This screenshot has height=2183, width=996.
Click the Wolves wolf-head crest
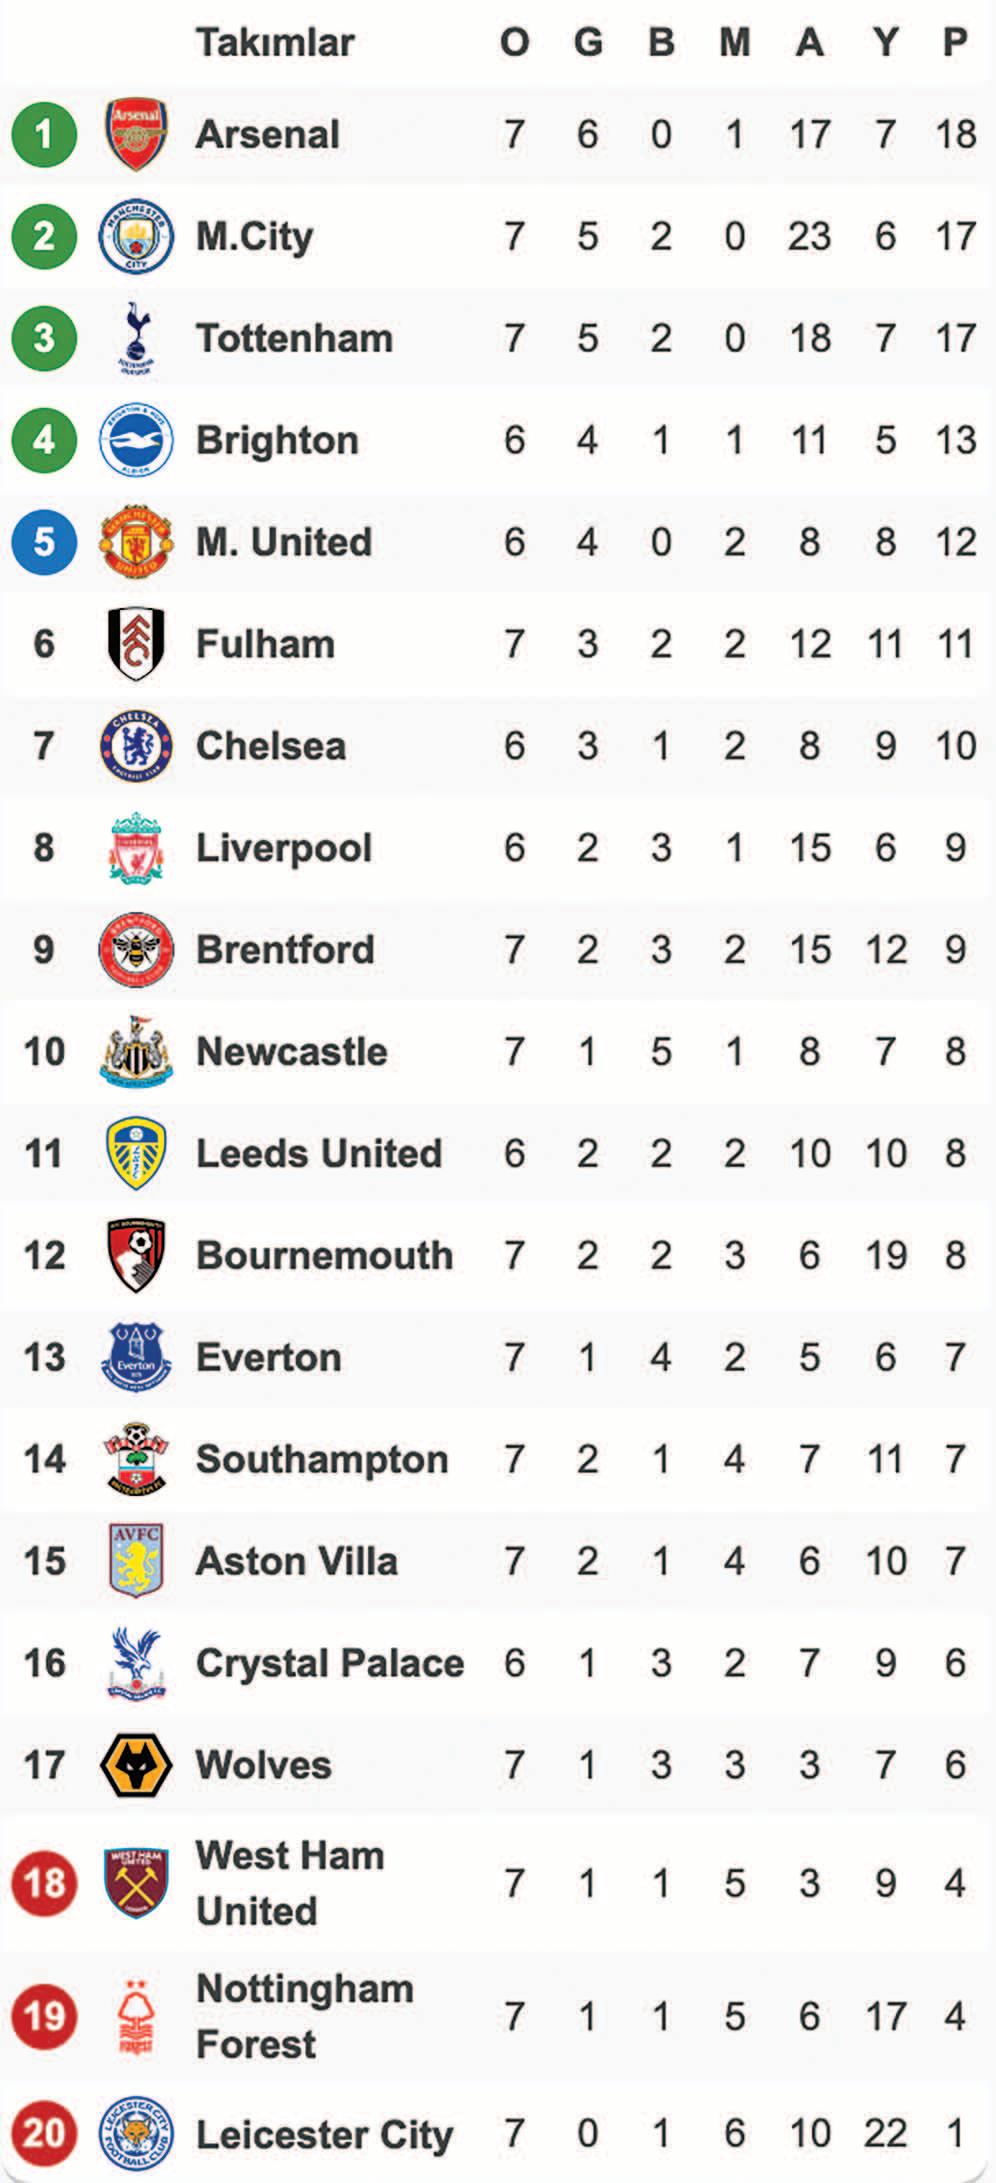(136, 1765)
